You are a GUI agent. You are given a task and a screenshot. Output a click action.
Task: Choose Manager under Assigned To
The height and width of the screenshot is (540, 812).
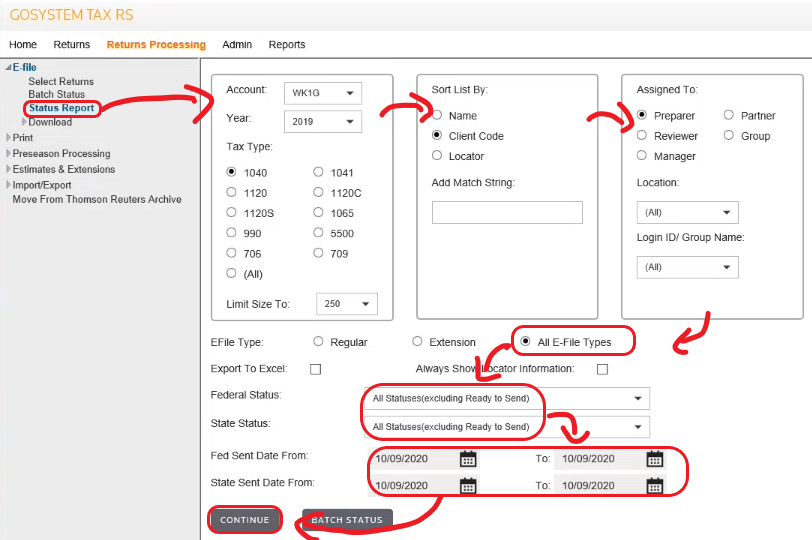click(642, 155)
